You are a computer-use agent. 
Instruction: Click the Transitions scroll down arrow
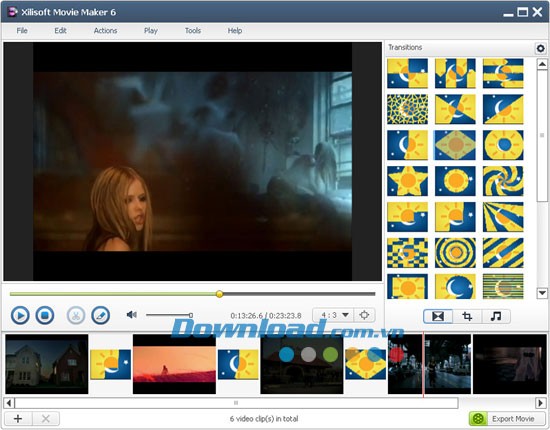542,293
